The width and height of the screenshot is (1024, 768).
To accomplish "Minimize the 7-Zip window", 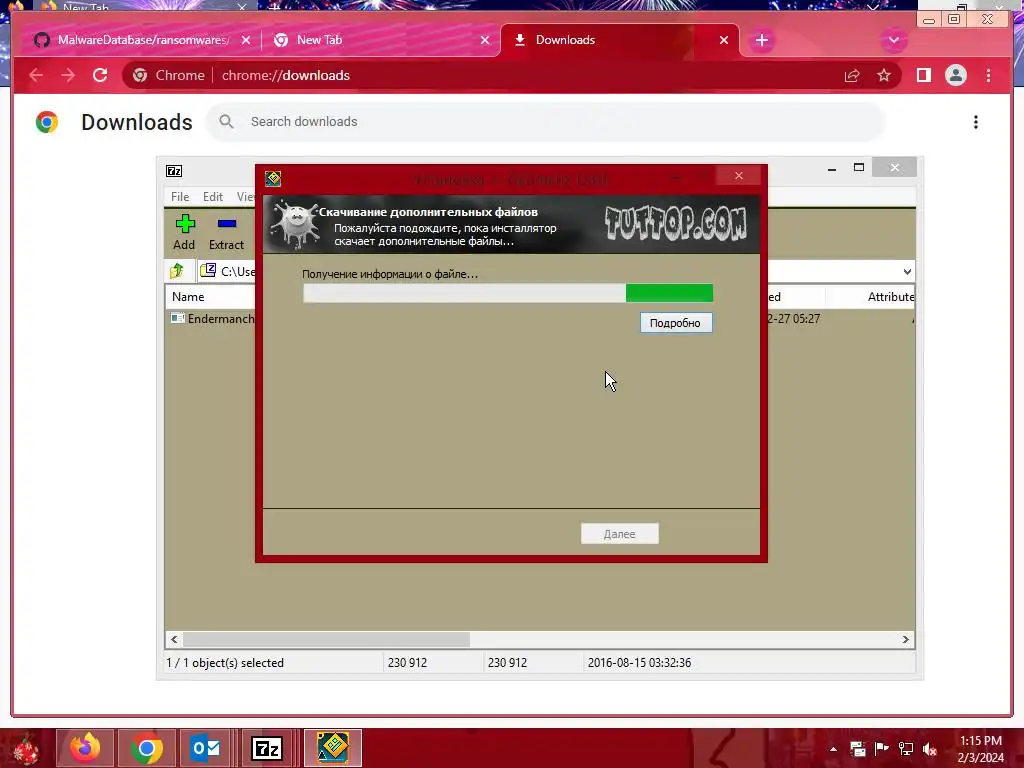I will coord(832,168).
